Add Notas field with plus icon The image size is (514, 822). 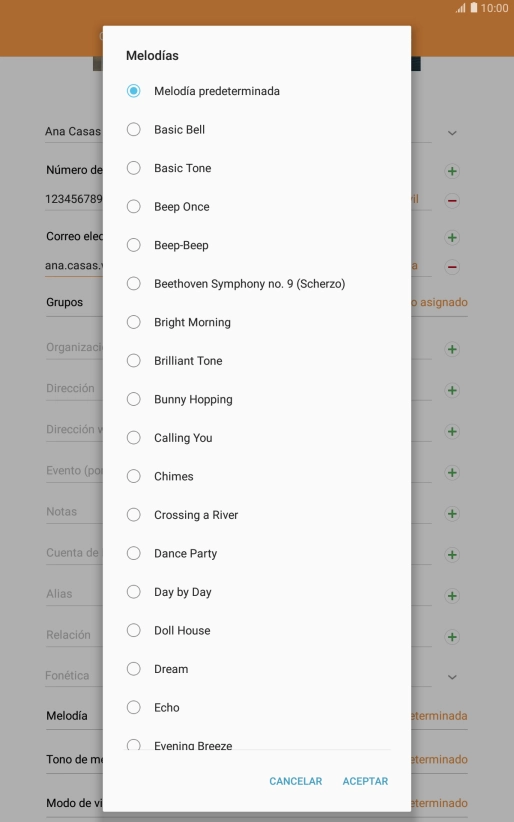452,514
